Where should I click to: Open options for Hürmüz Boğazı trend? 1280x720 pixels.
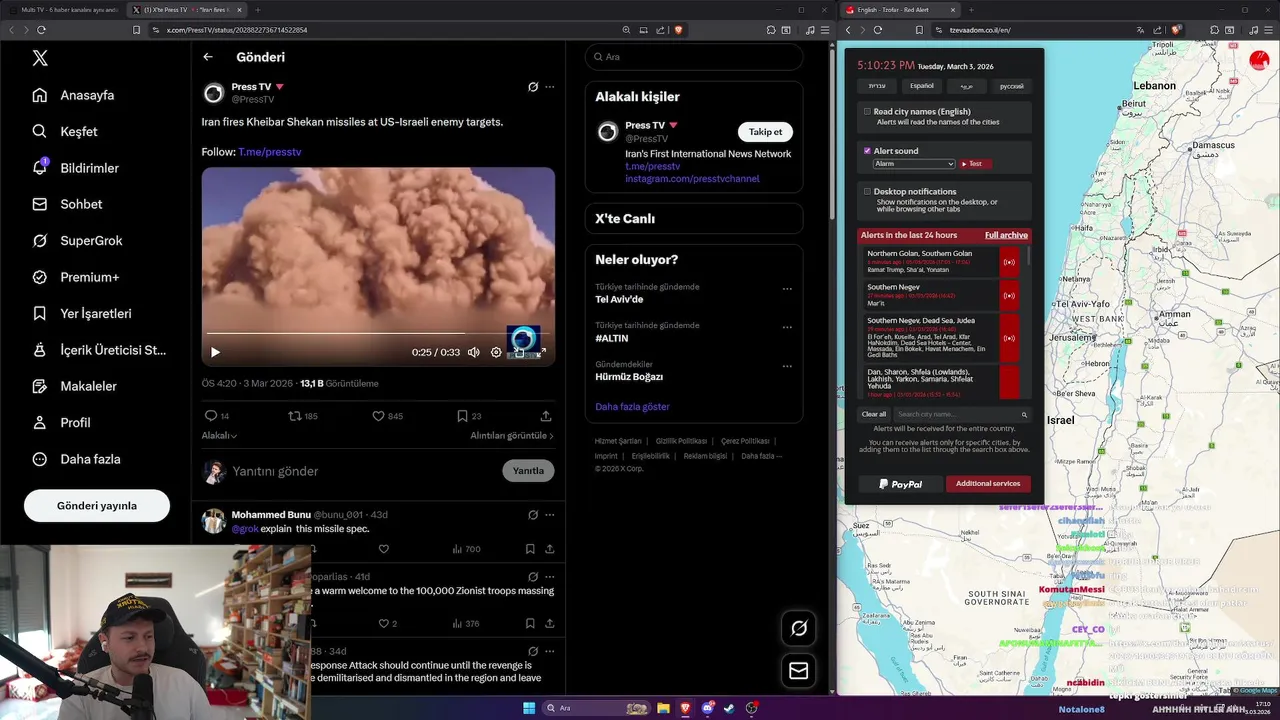coord(787,366)
